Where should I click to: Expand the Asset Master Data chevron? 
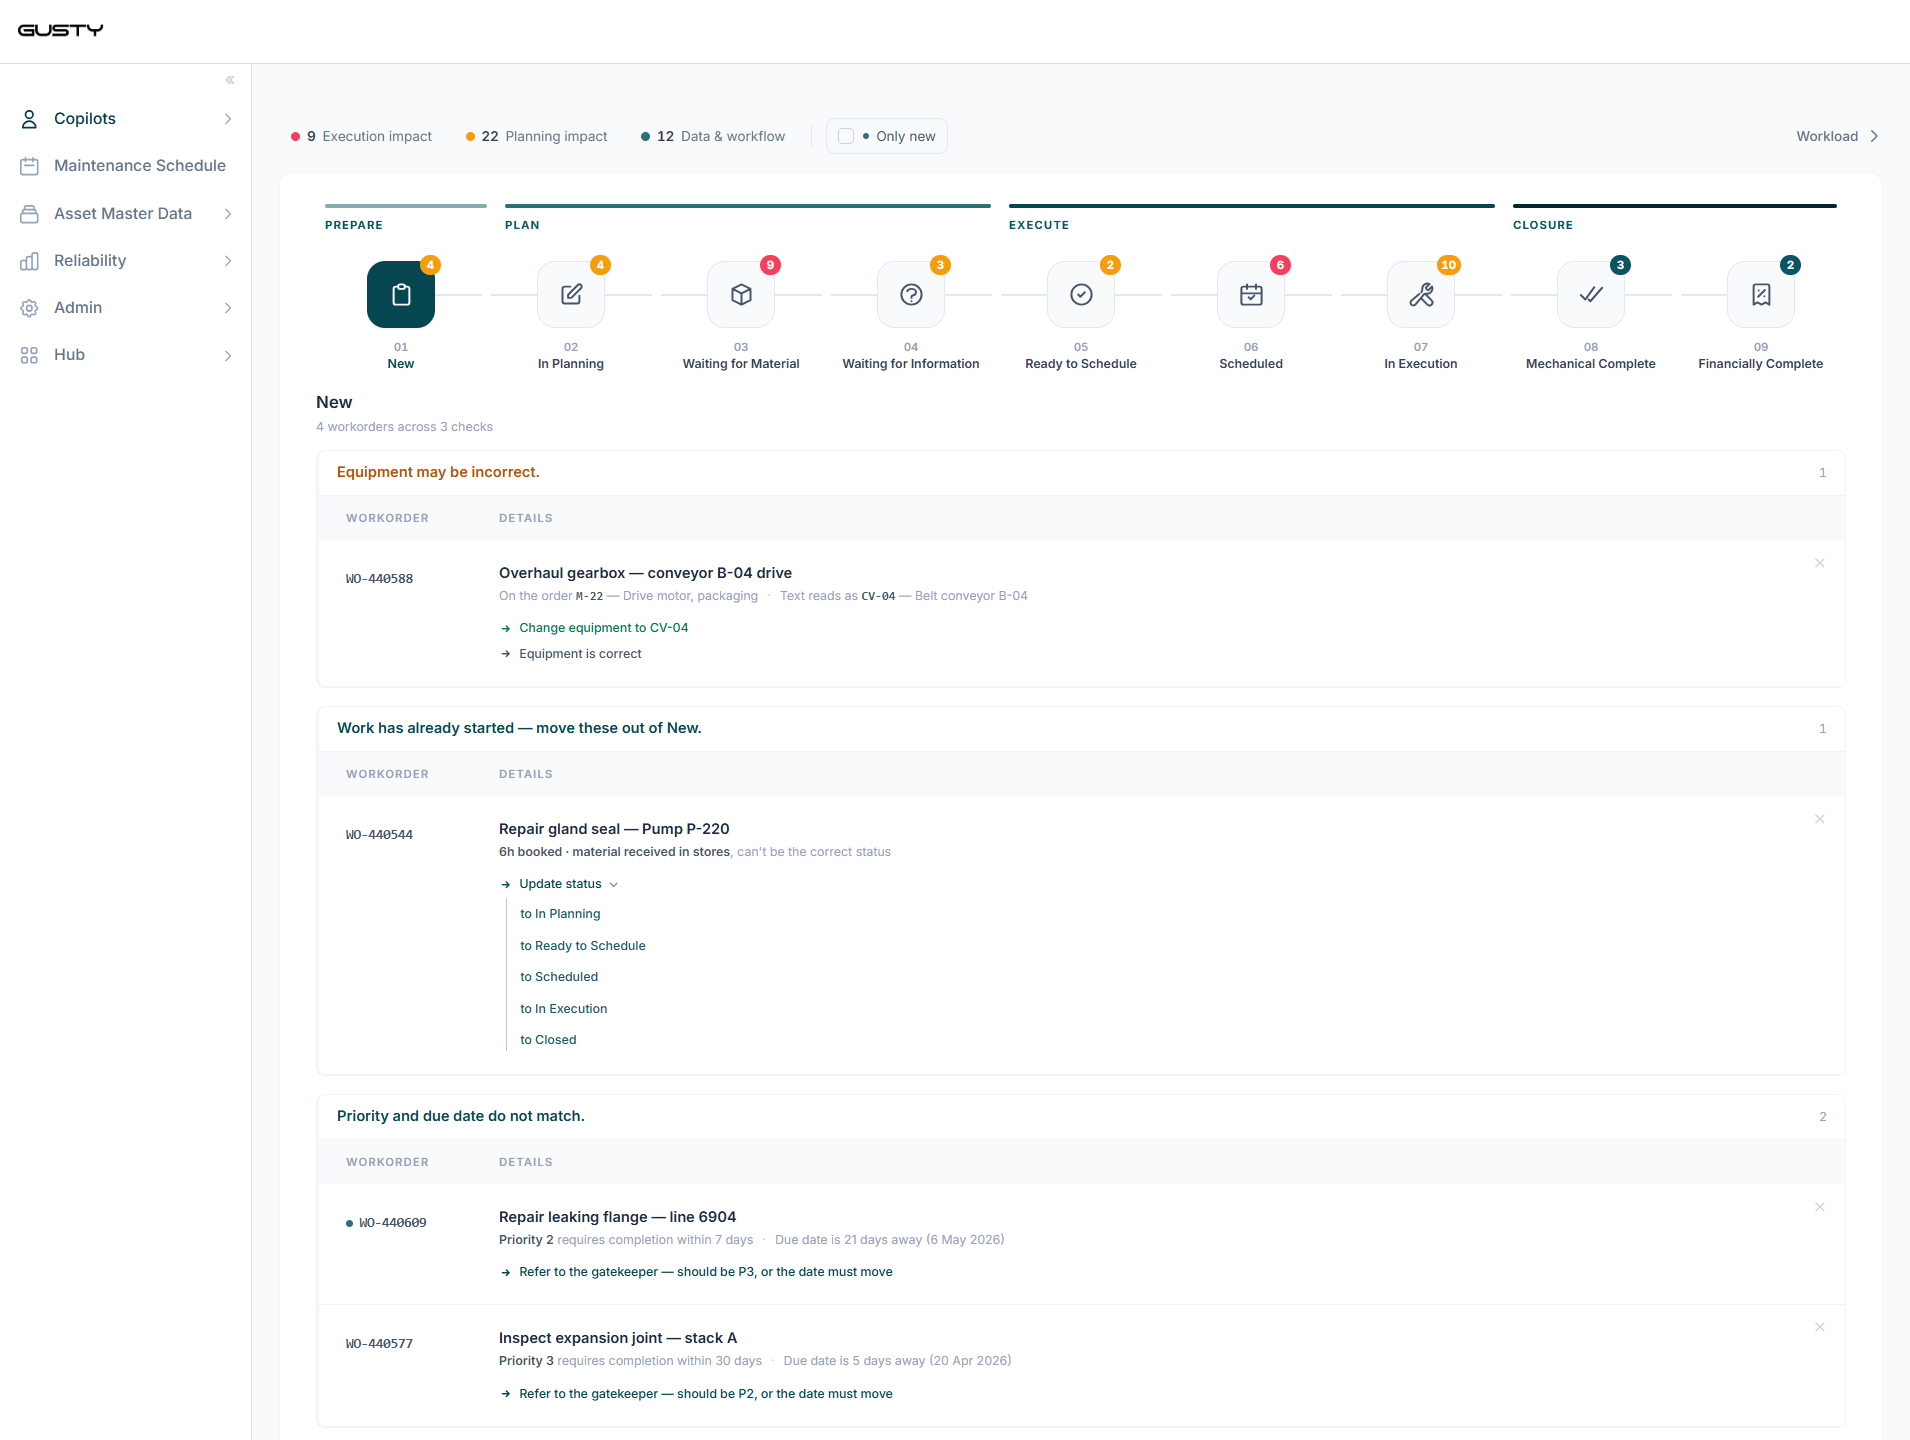click(228, 214)
